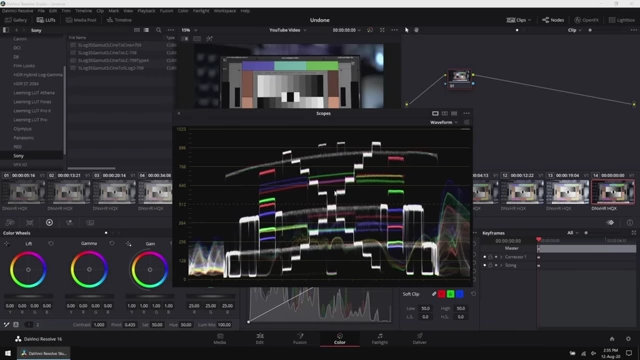The width and height of the screenshot is (640, 360).
Task: Select single scope layout icon
Action: pyautogui.click(x=435, y=113)
